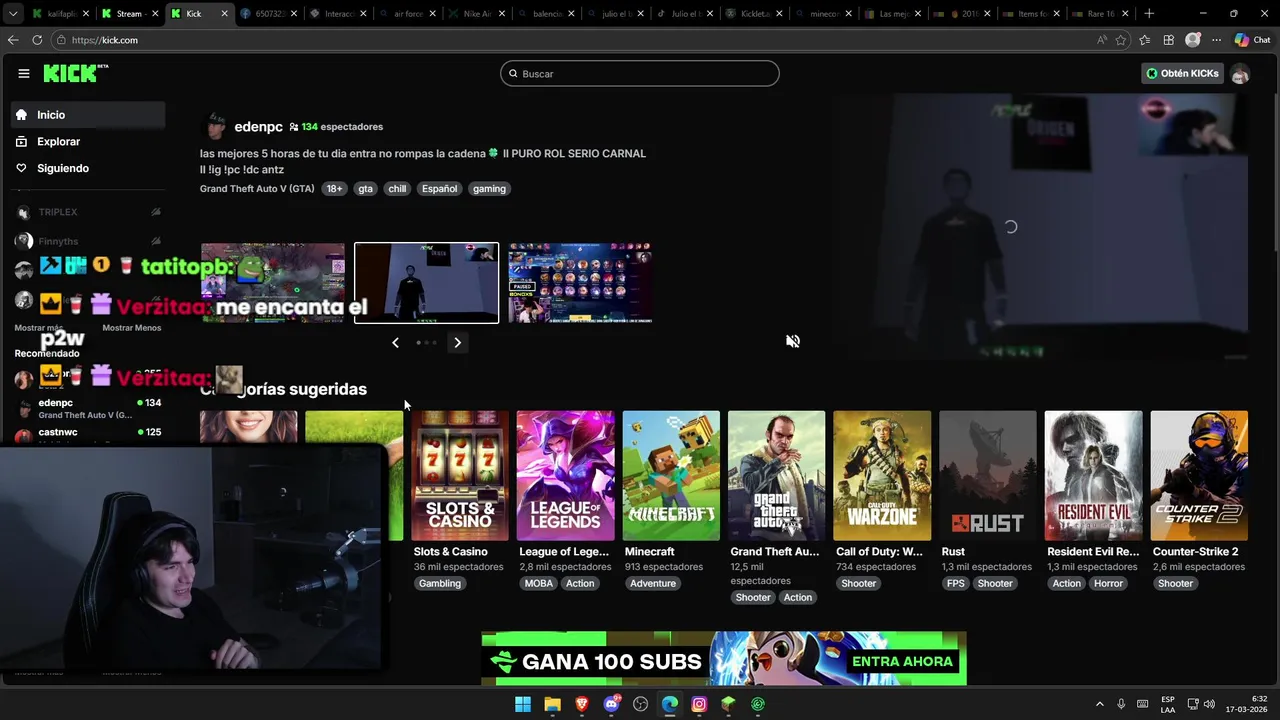Select Siguiendo in sidebar
Image resolution: width=1280 pixels, height=720 pixels.
pos(88,168)
